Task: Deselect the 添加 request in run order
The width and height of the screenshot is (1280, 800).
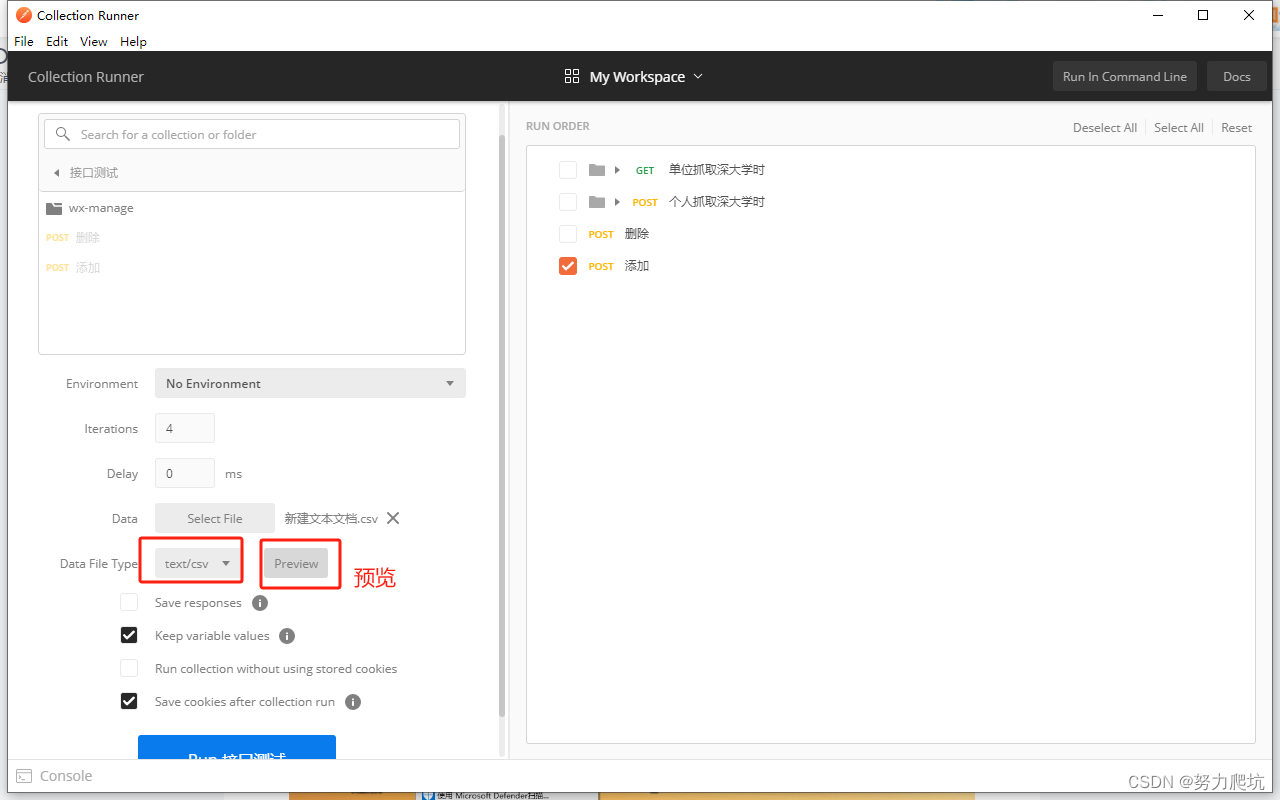Action: click(568, 265)
